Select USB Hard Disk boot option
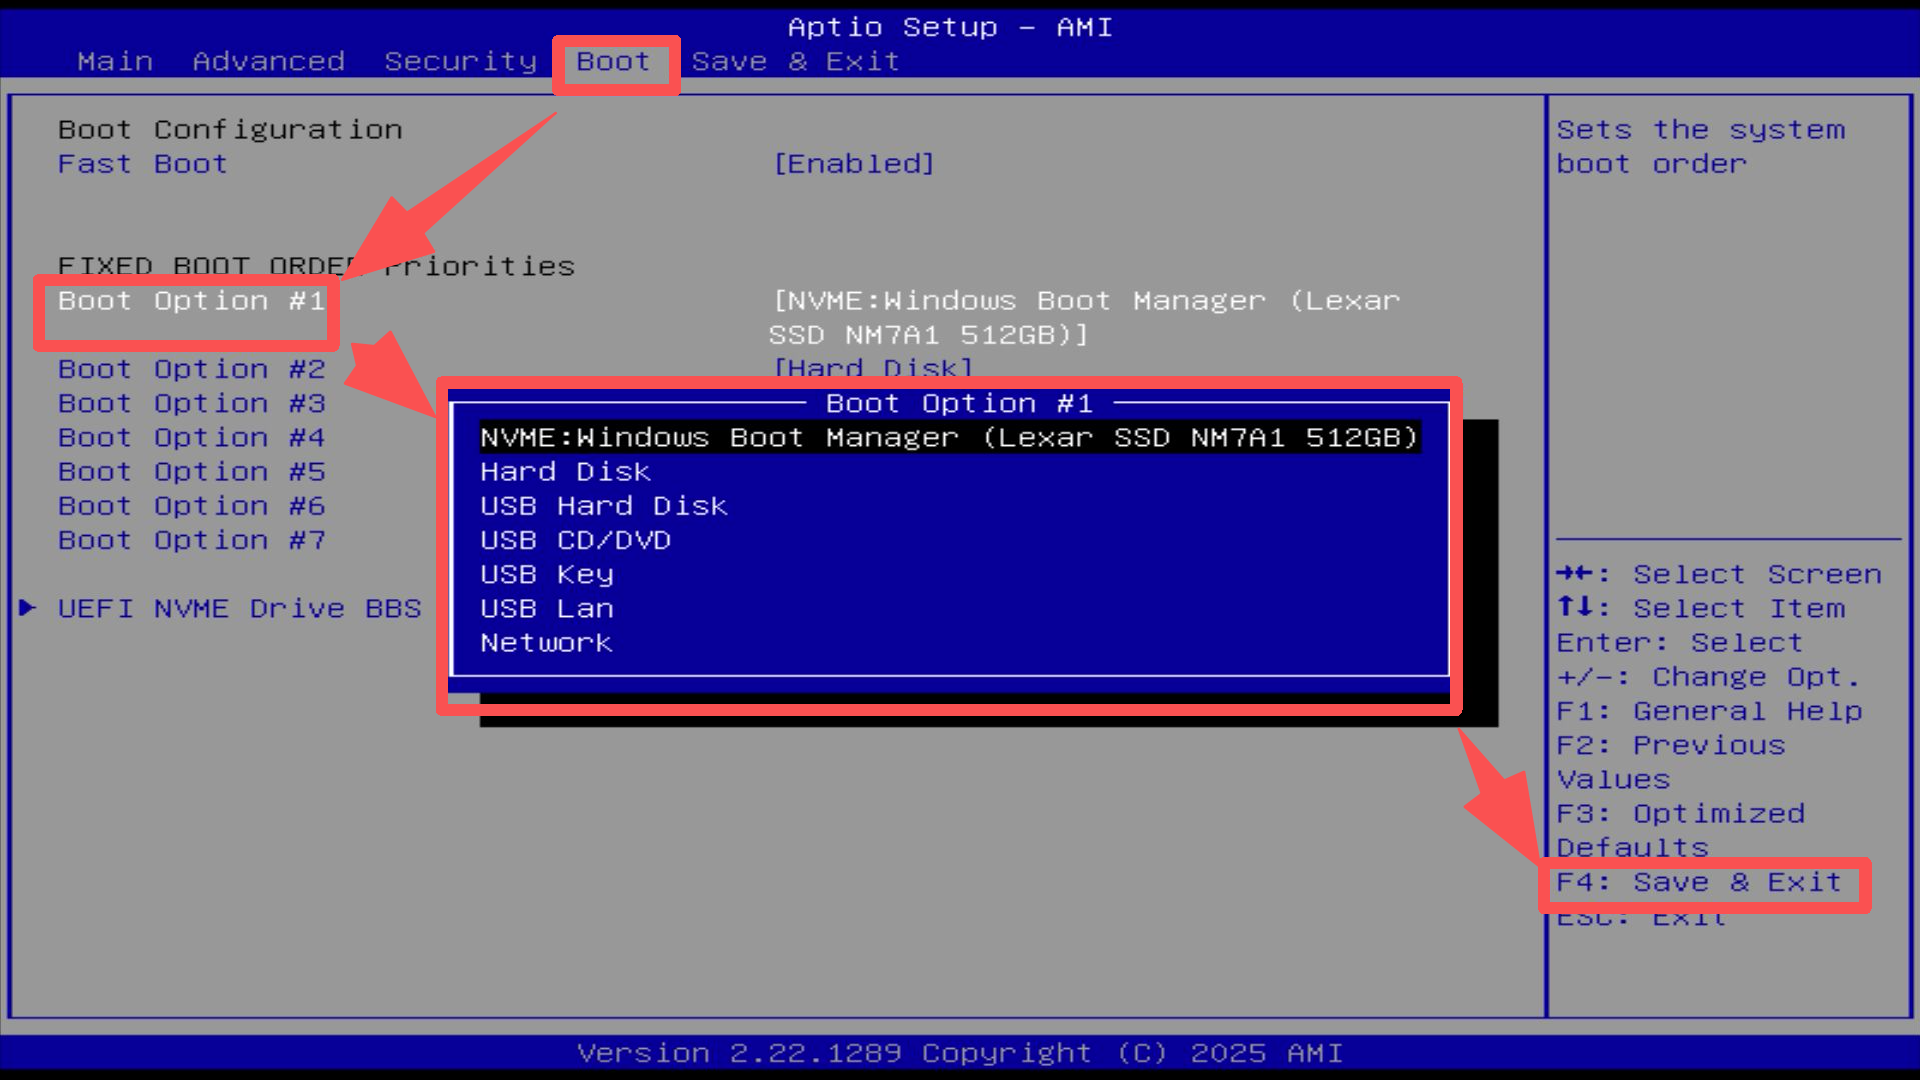The width and height of the screenshot is (1920, 1080). tap(602, 505)
